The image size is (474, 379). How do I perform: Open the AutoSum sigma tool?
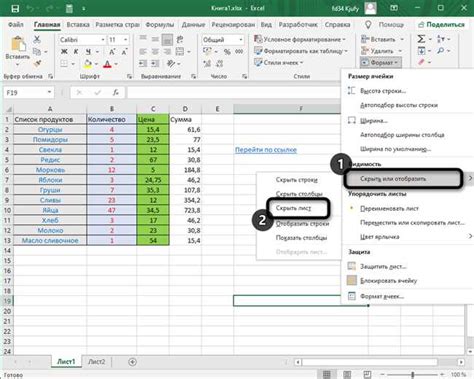coord(421,39)
